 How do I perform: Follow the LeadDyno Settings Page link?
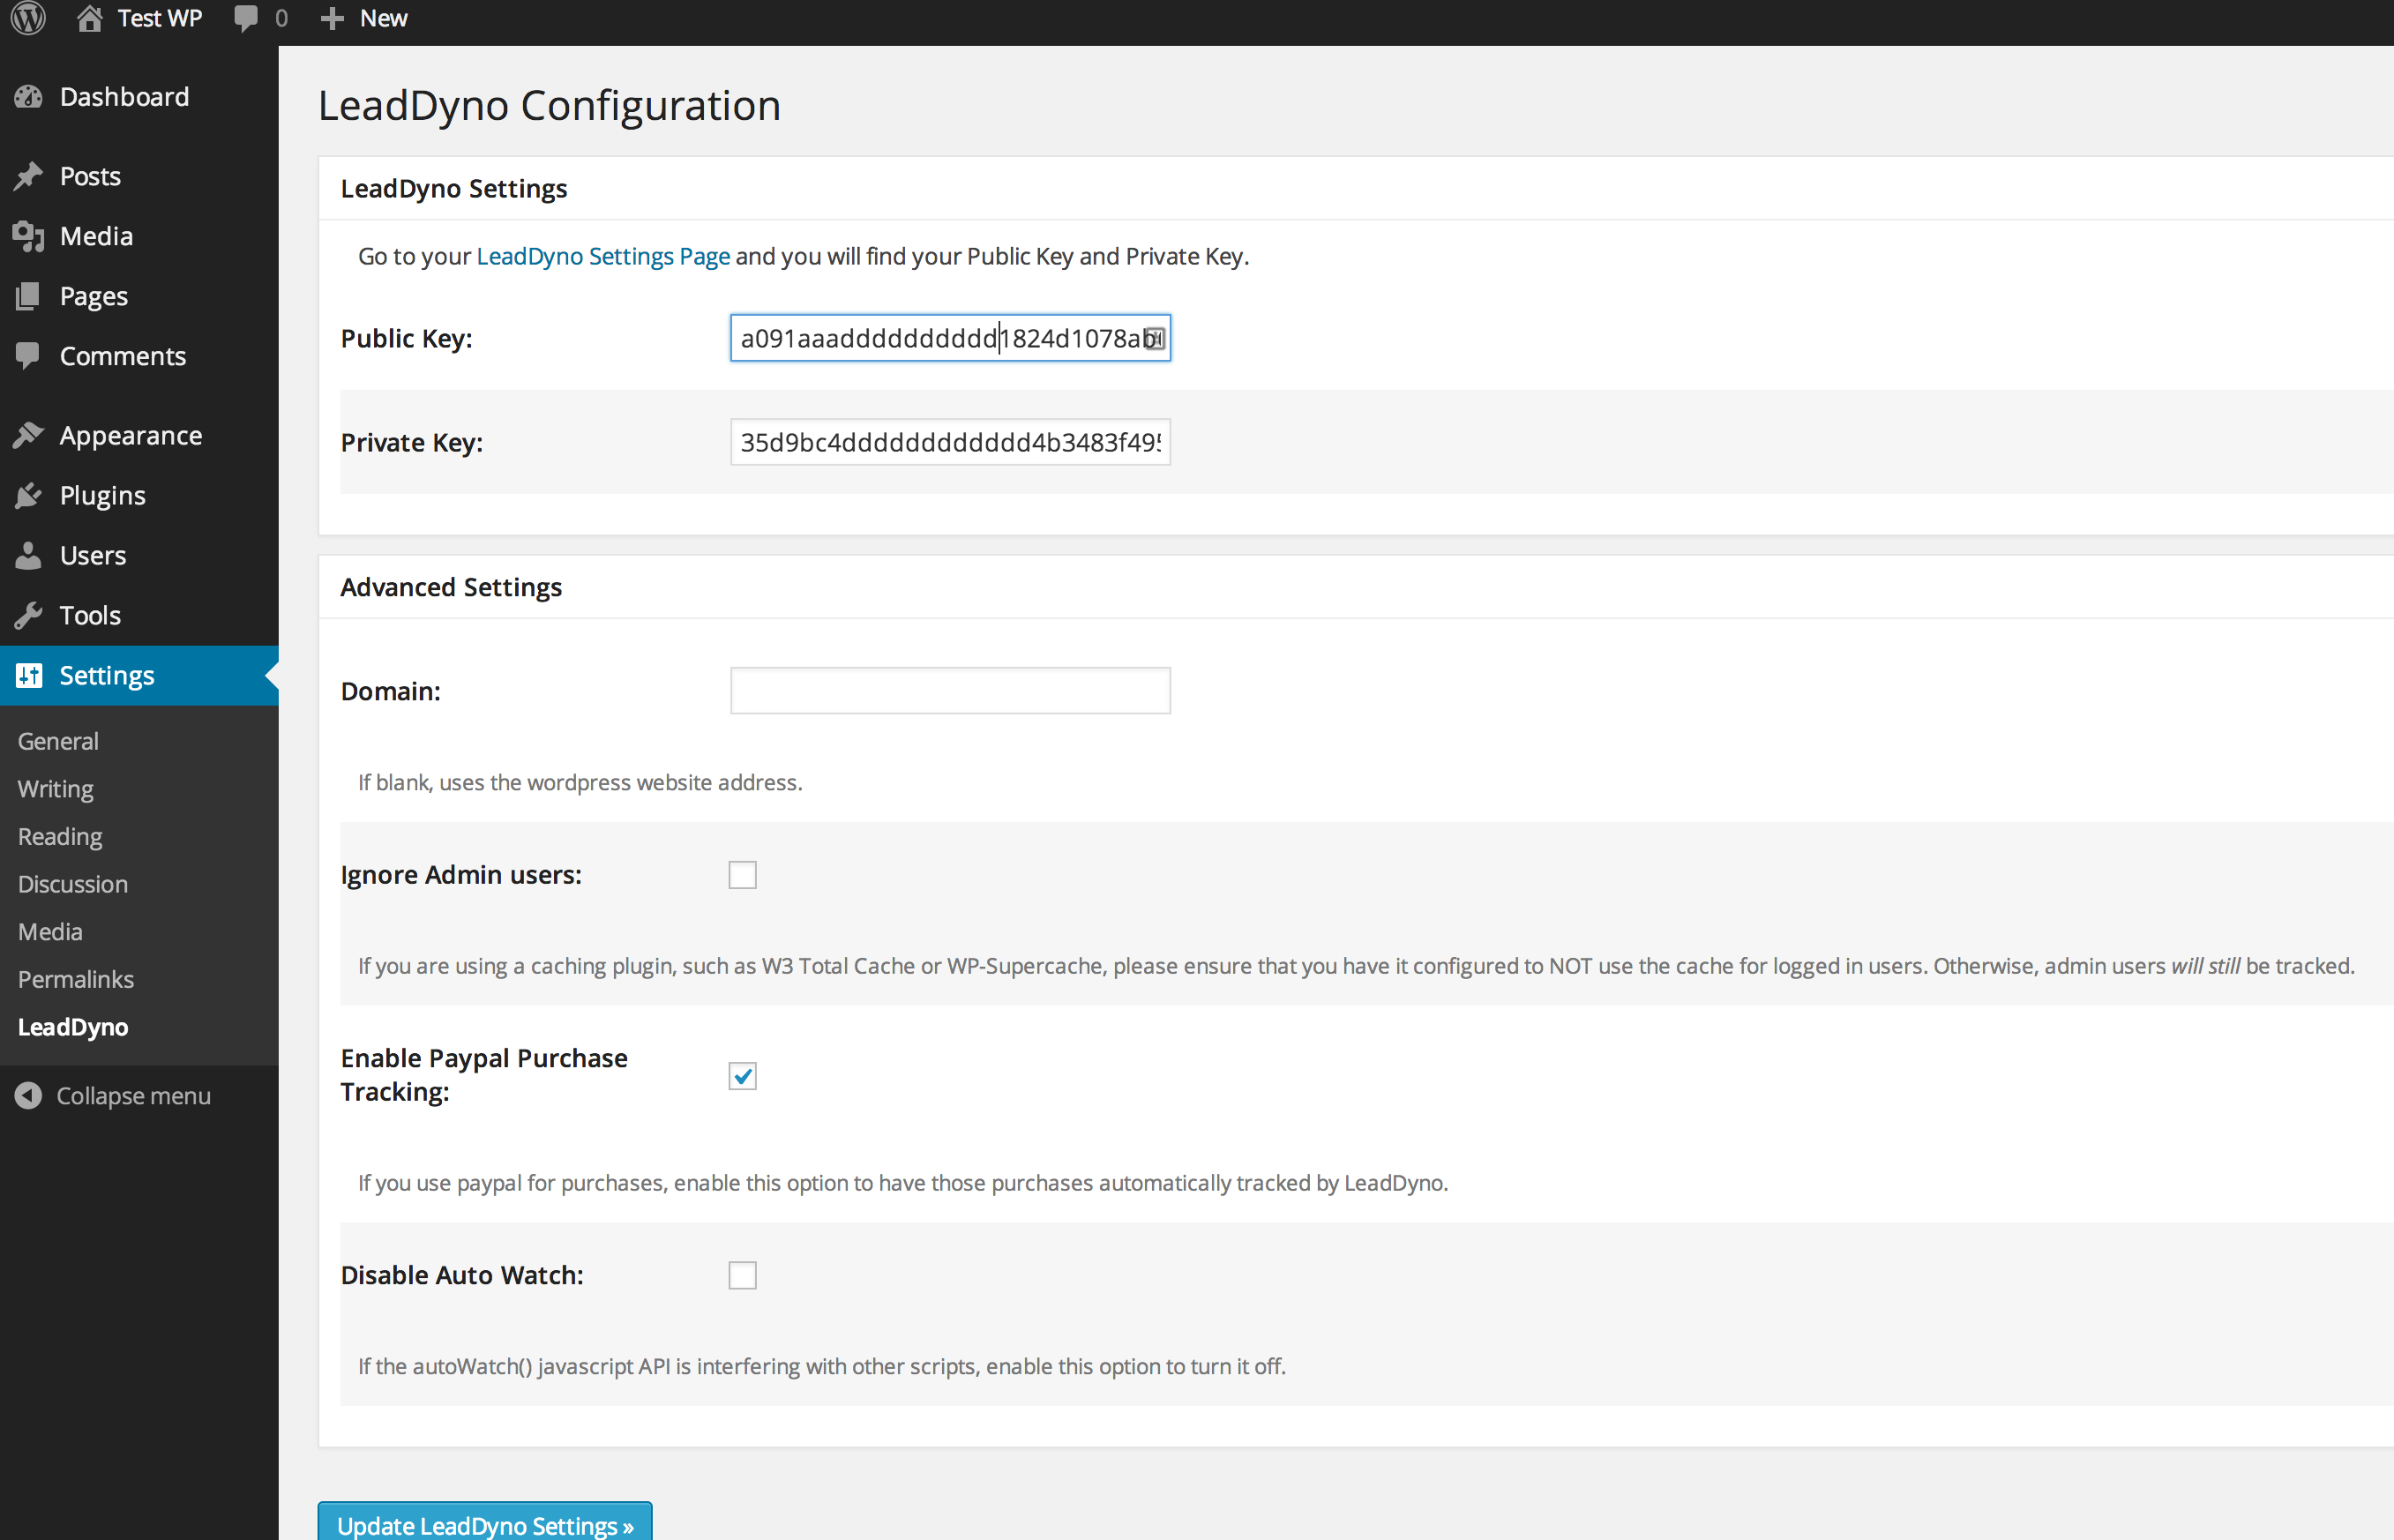603,256
